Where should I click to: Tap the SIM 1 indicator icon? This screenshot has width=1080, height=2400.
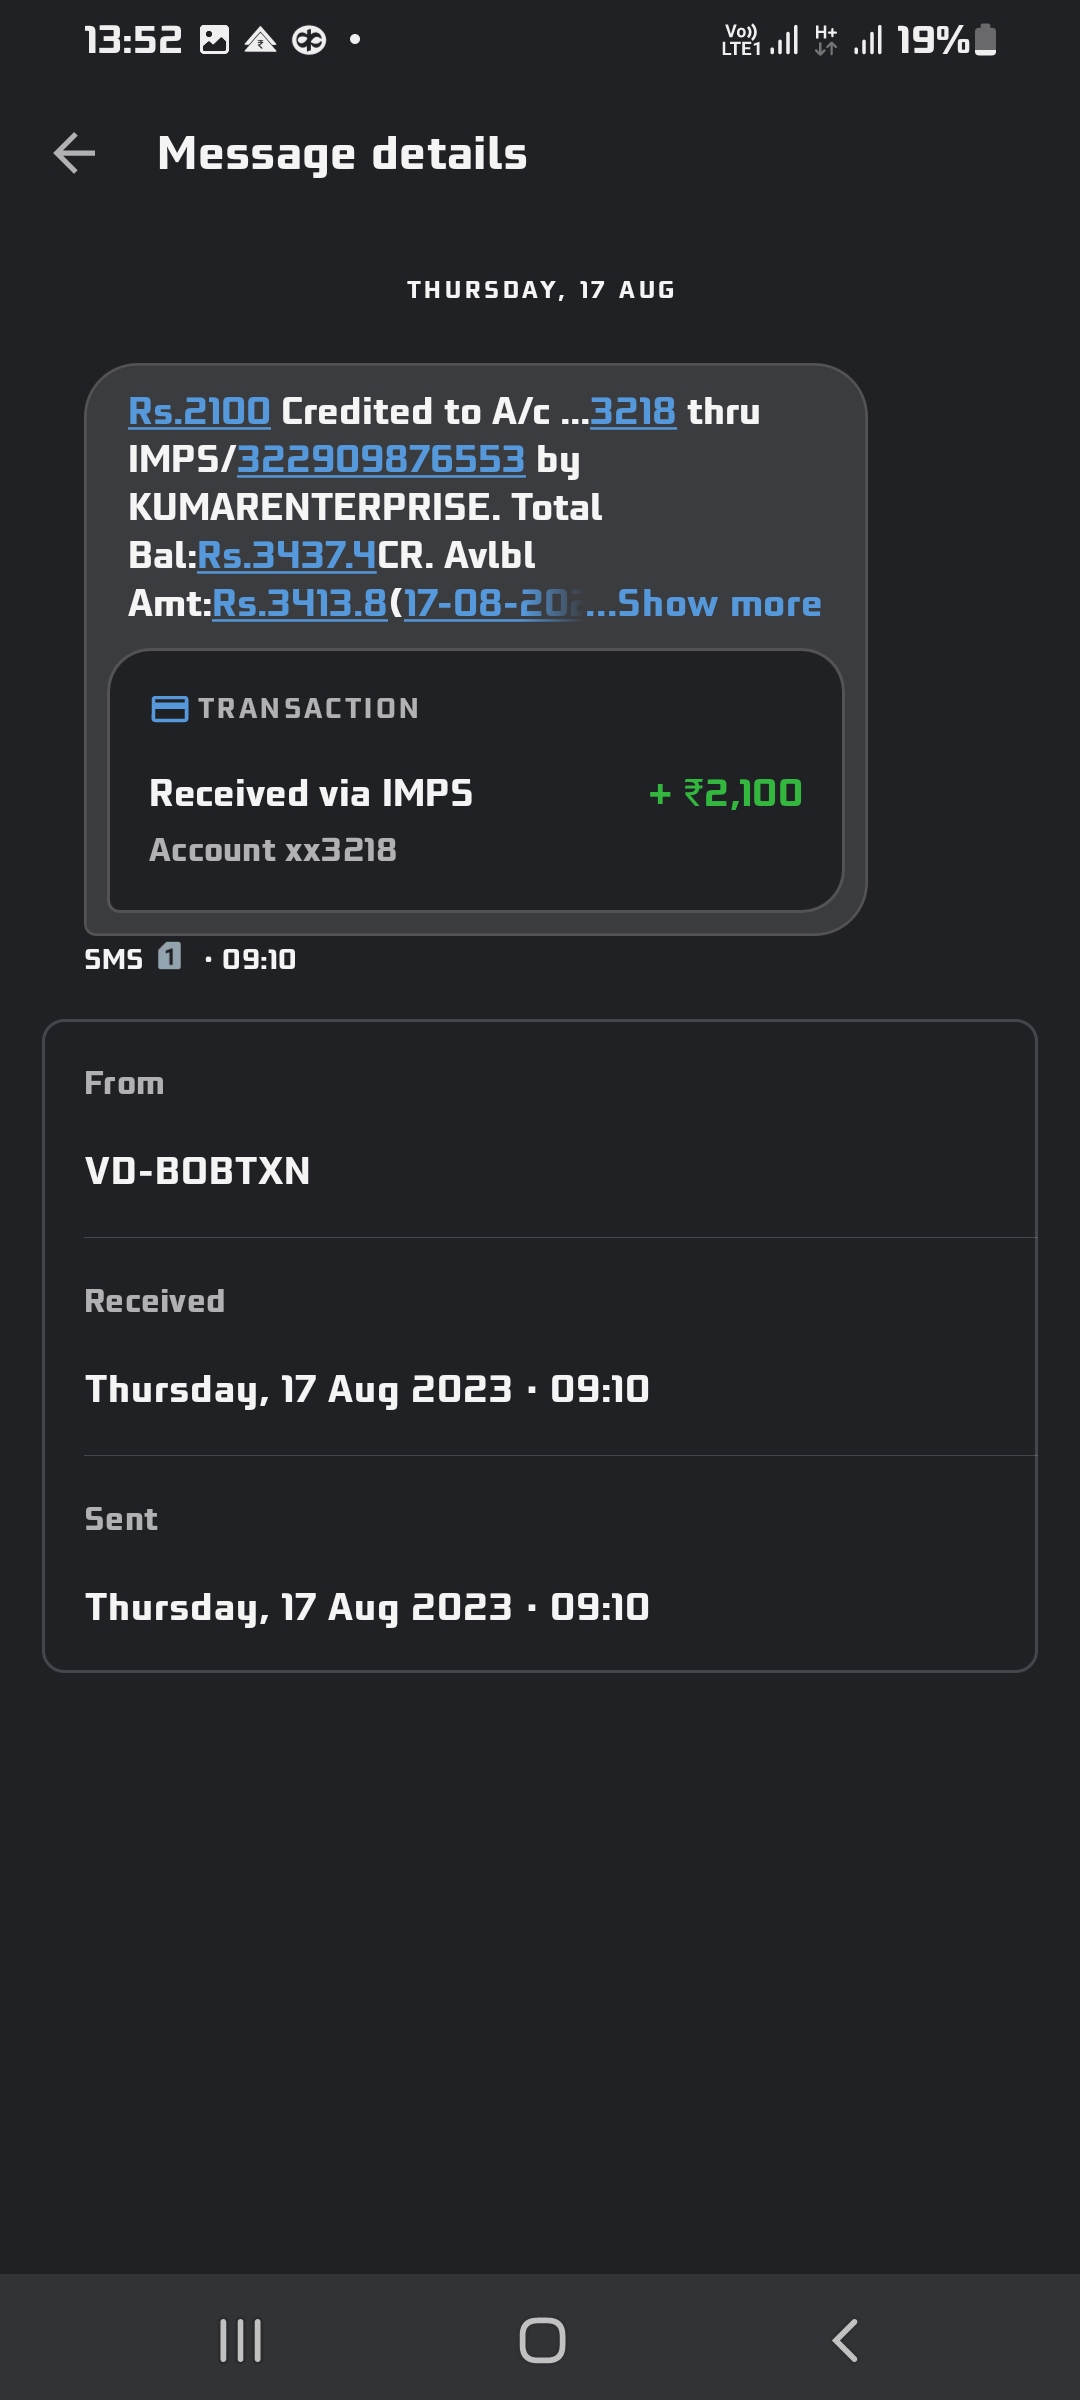click(x=170, y=957)
